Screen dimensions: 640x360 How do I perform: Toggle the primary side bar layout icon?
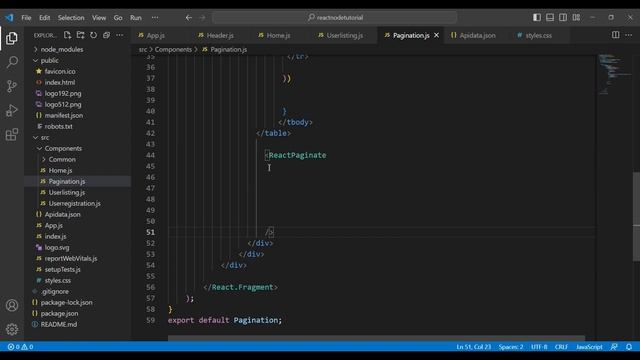537,18
